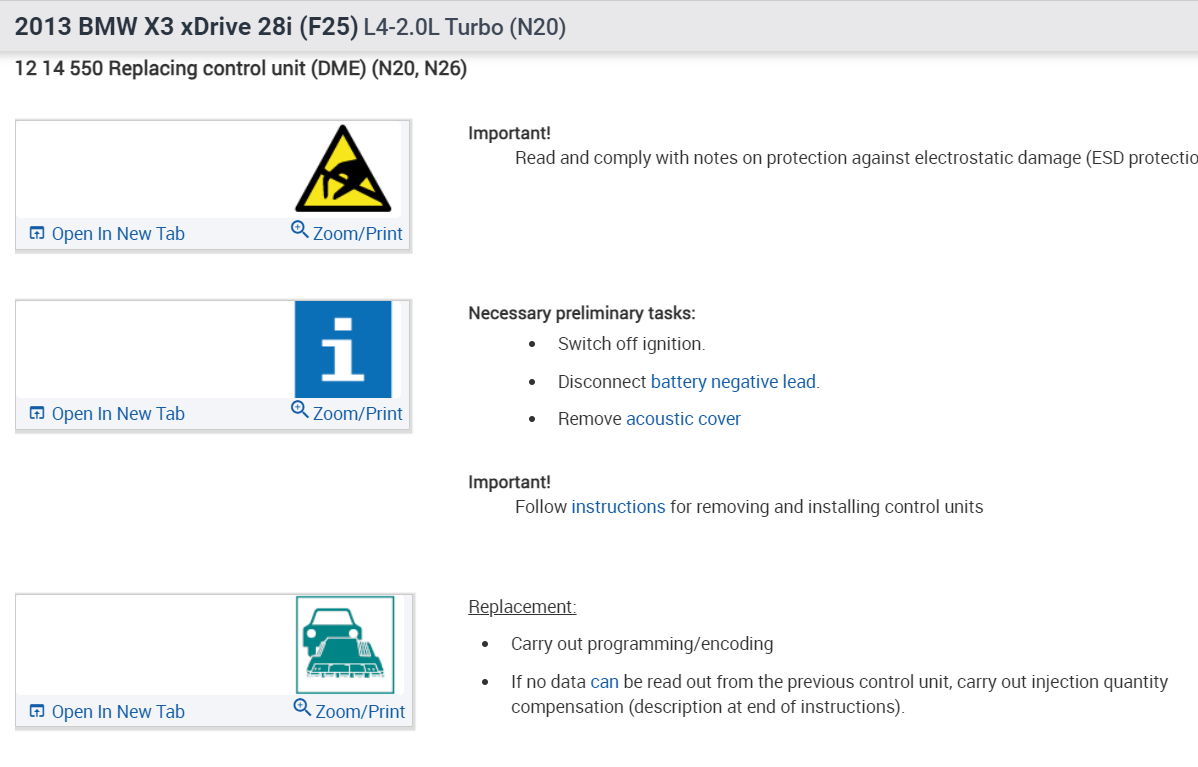Click the new-tab icon under car image

(x=37, y=711)
